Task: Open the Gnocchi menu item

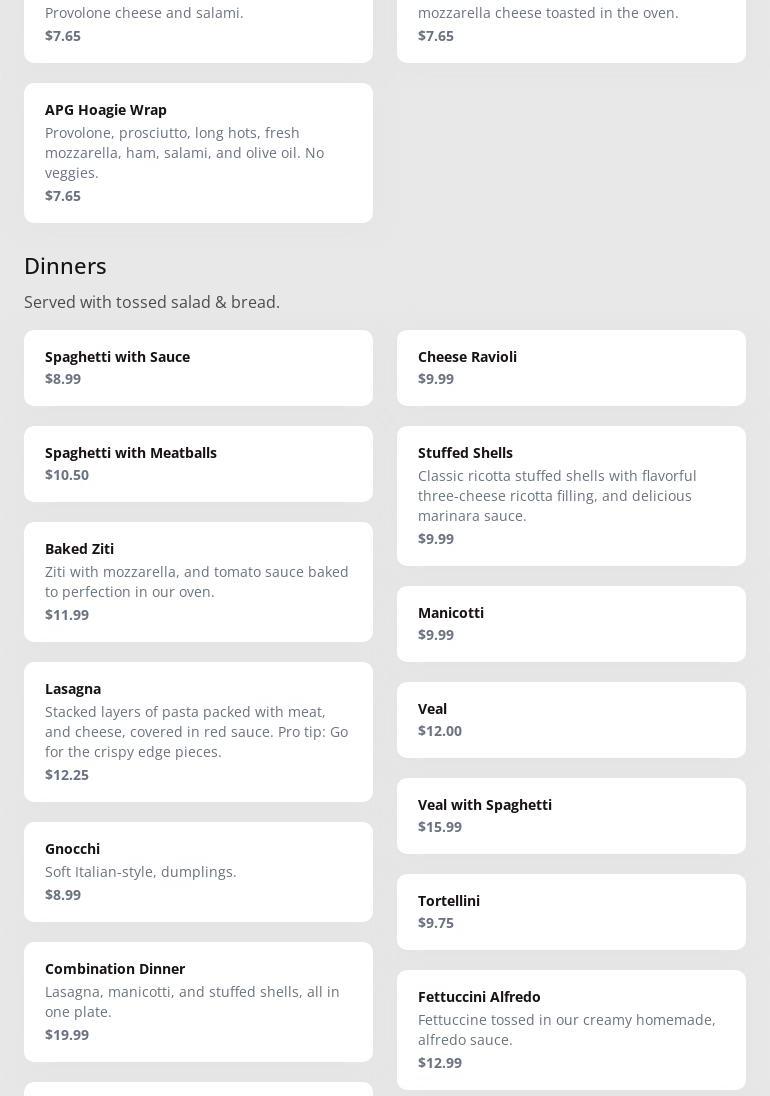Action: tap(198, 871)
